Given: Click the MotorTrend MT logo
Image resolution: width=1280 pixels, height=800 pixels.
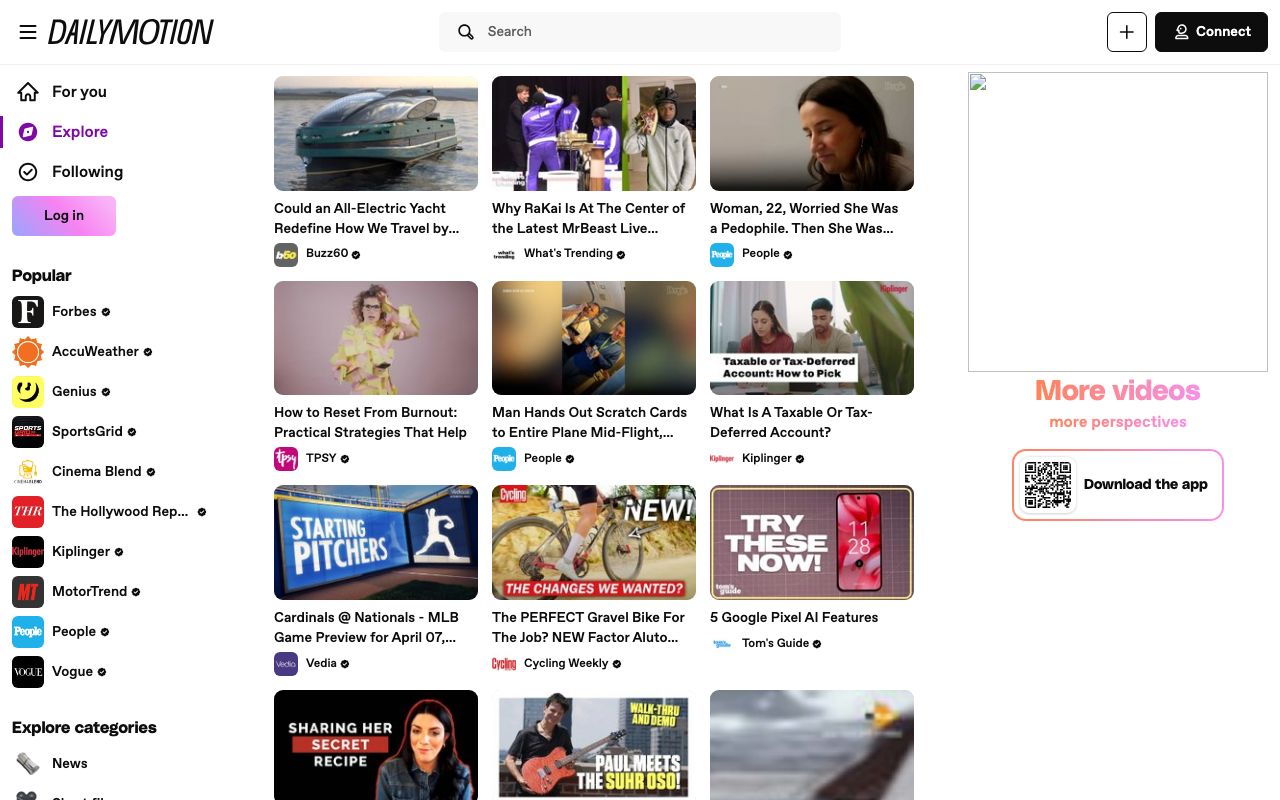Looking at the screenshot, I should (28, 592).
